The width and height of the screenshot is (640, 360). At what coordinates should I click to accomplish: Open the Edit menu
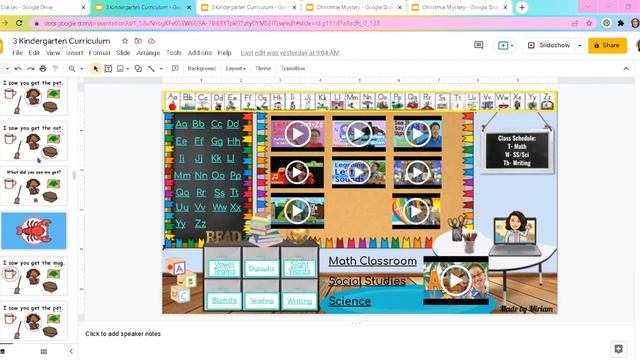click(34, 53)
